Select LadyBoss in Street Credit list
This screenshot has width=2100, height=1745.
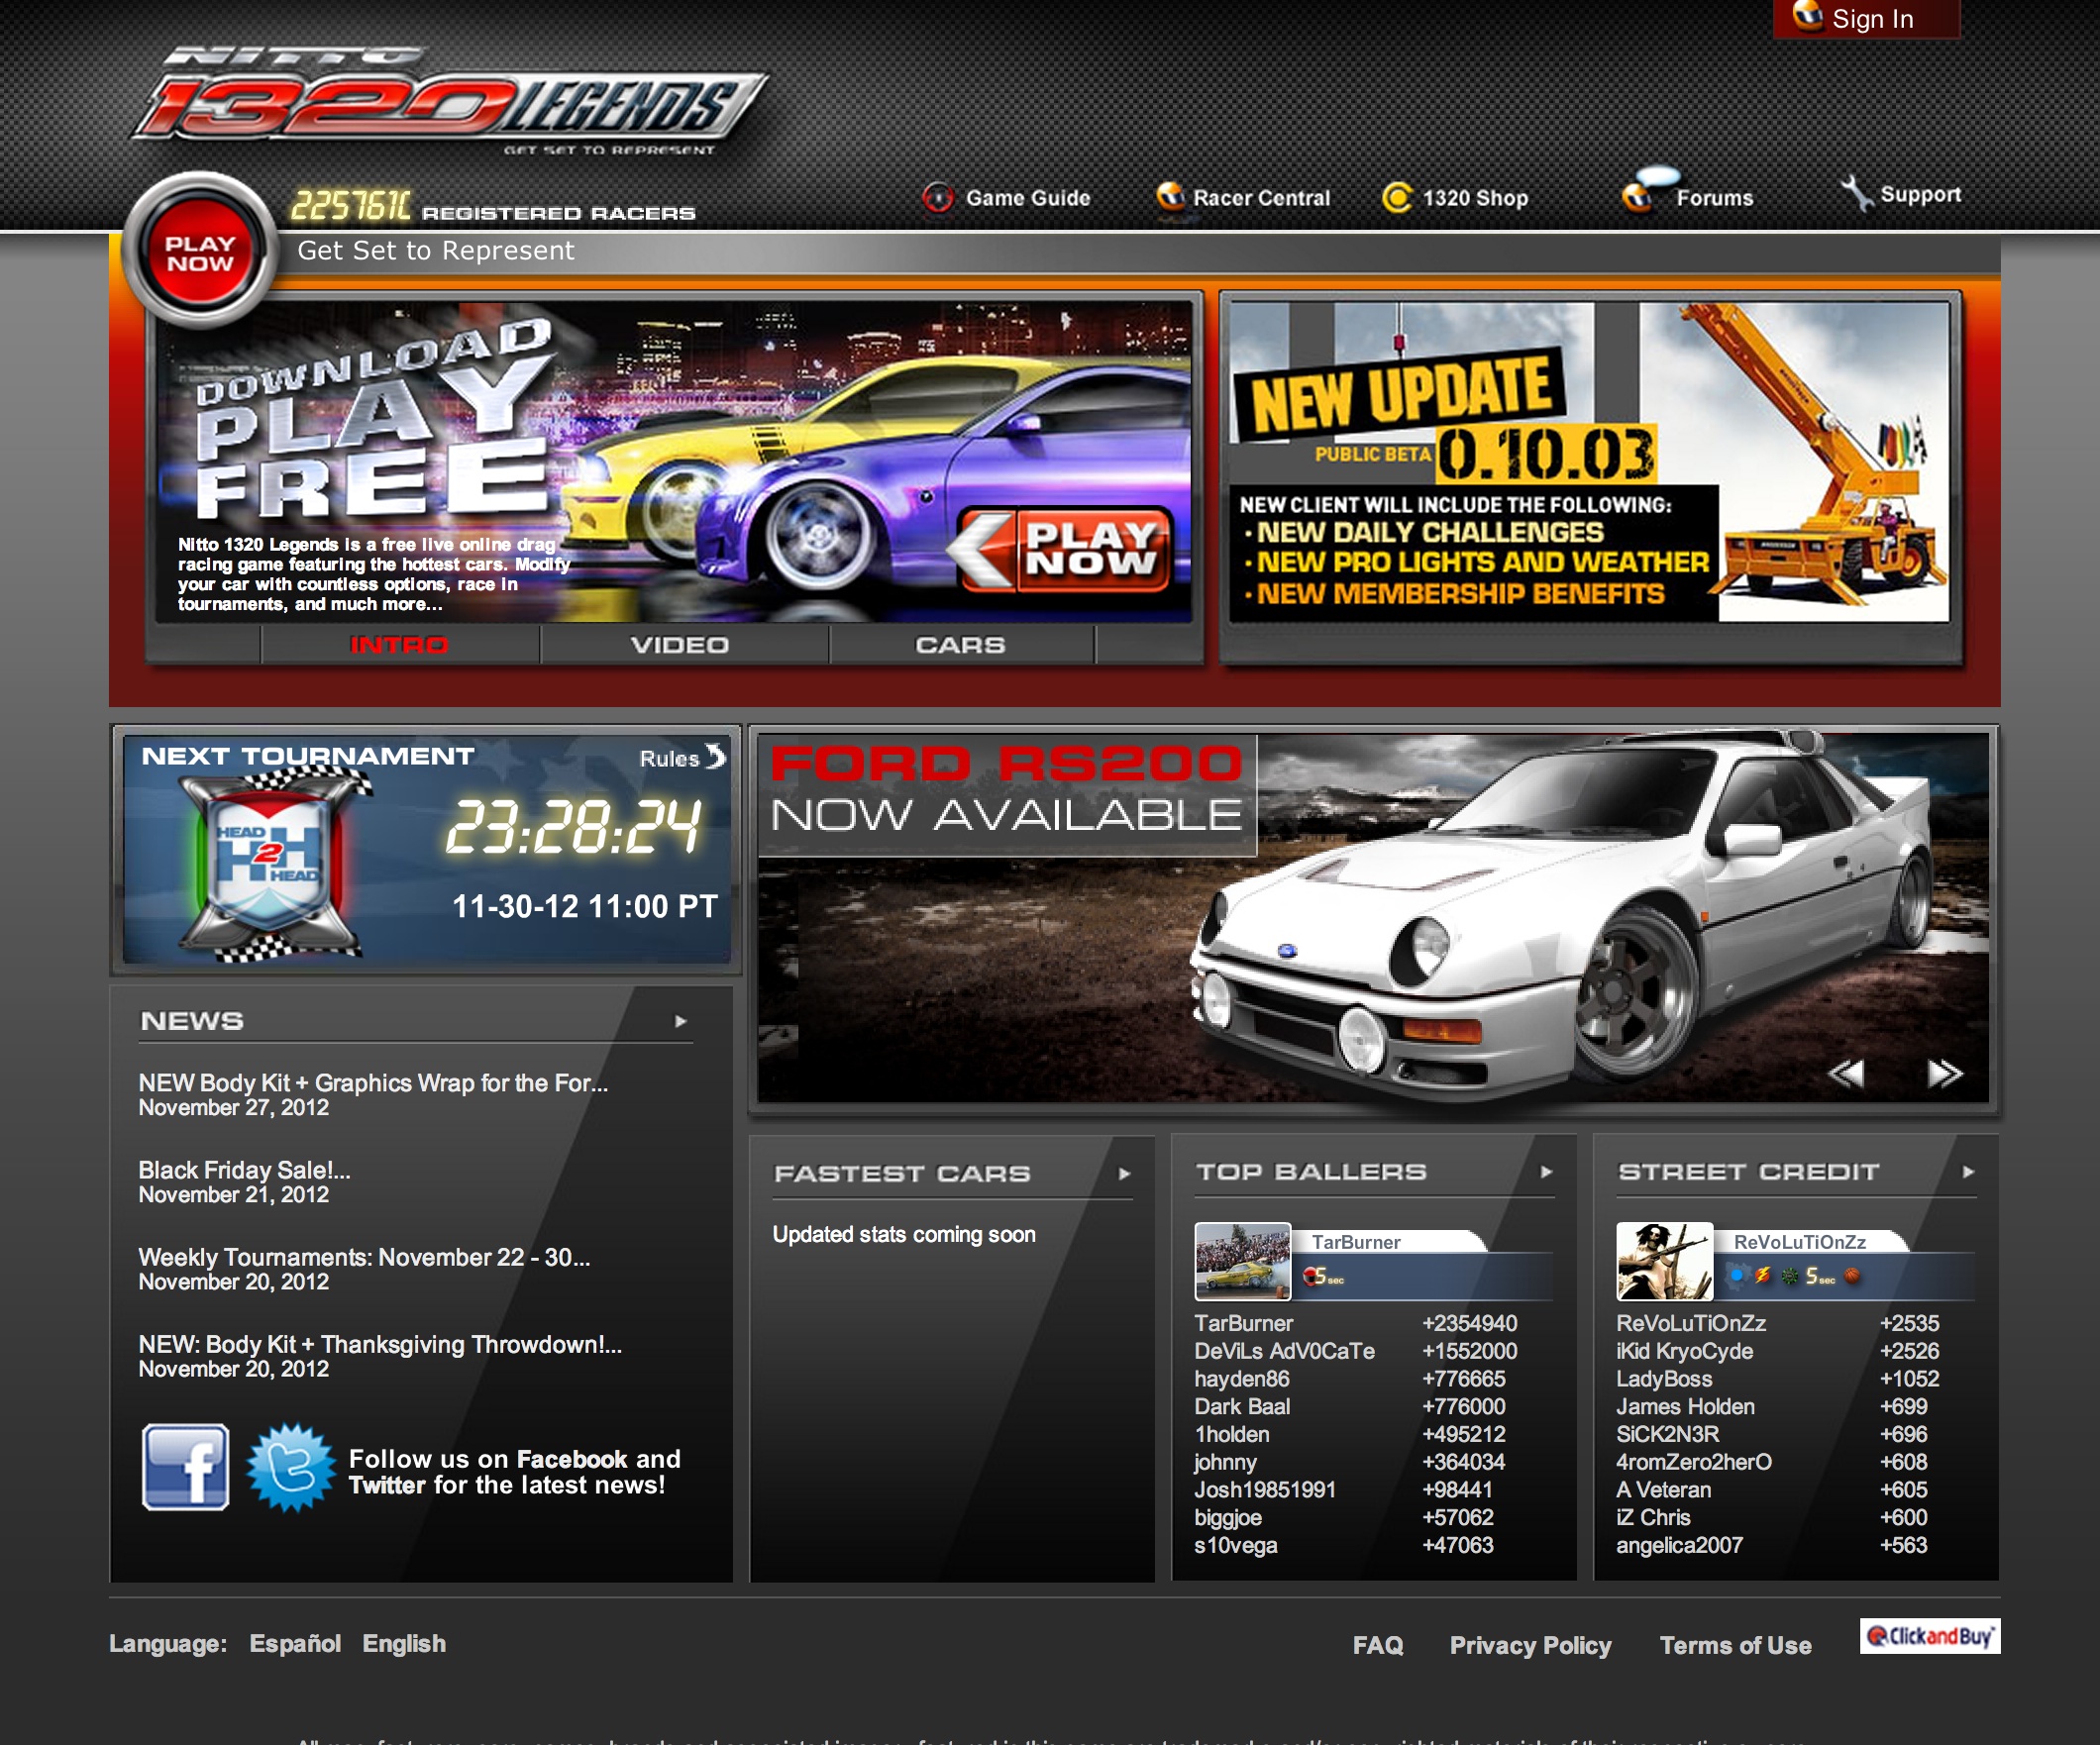[1664, 1379]
